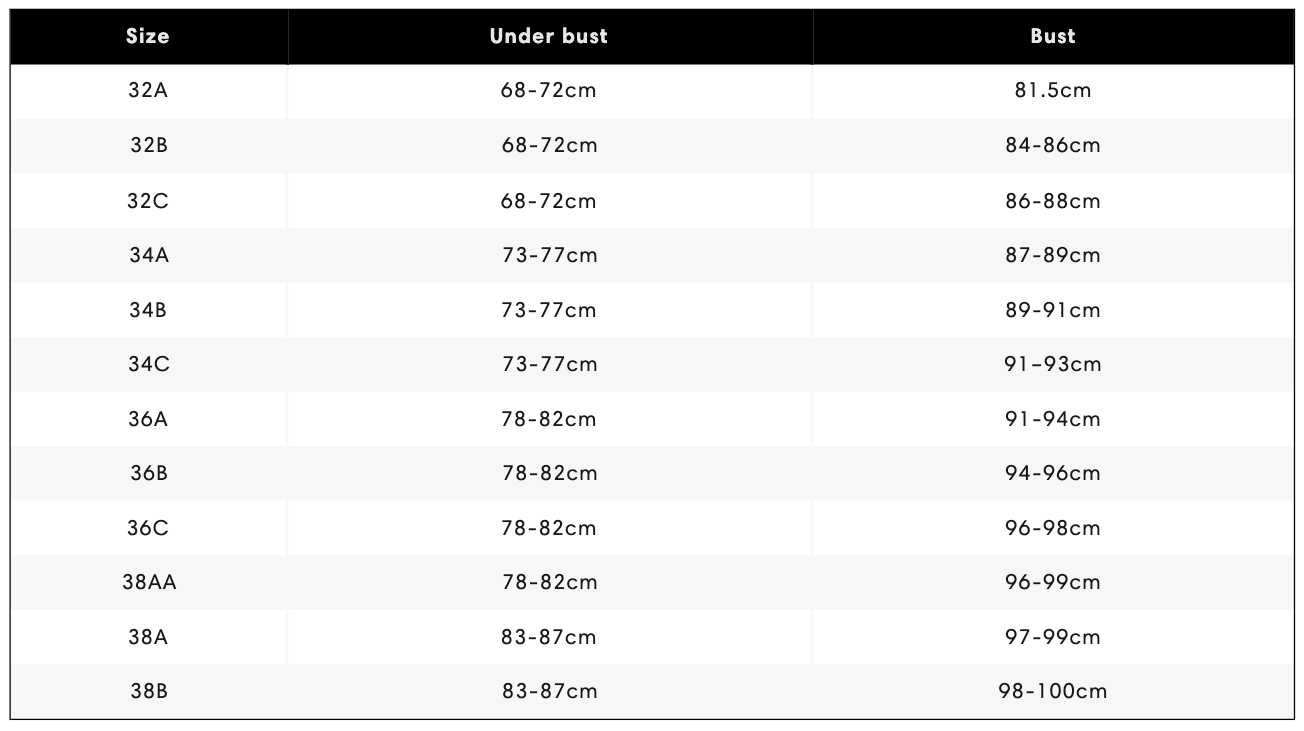
Task: Select the 36A size cell
Action: click(x=148, y=419)
